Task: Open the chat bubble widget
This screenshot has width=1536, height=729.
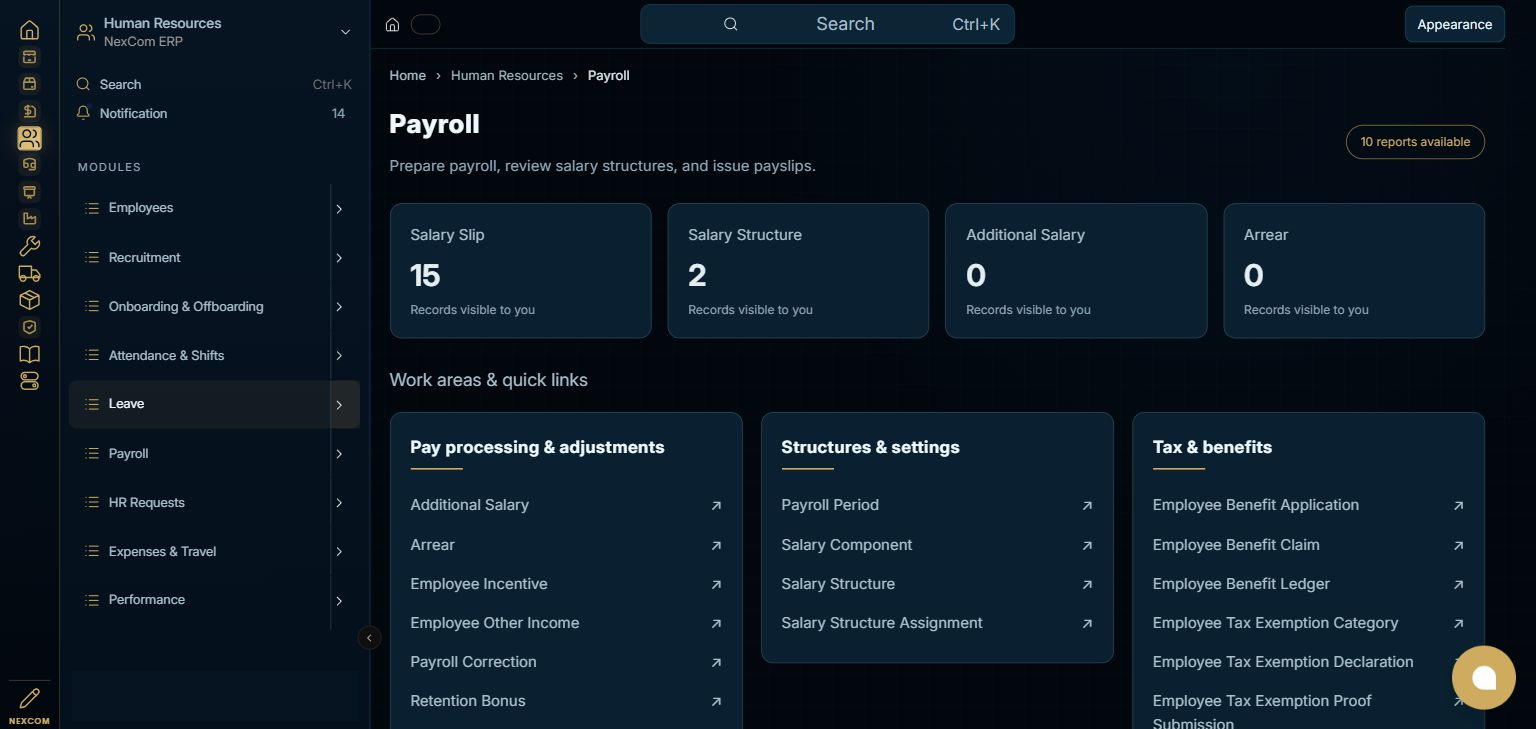Action: point(1484,678)
